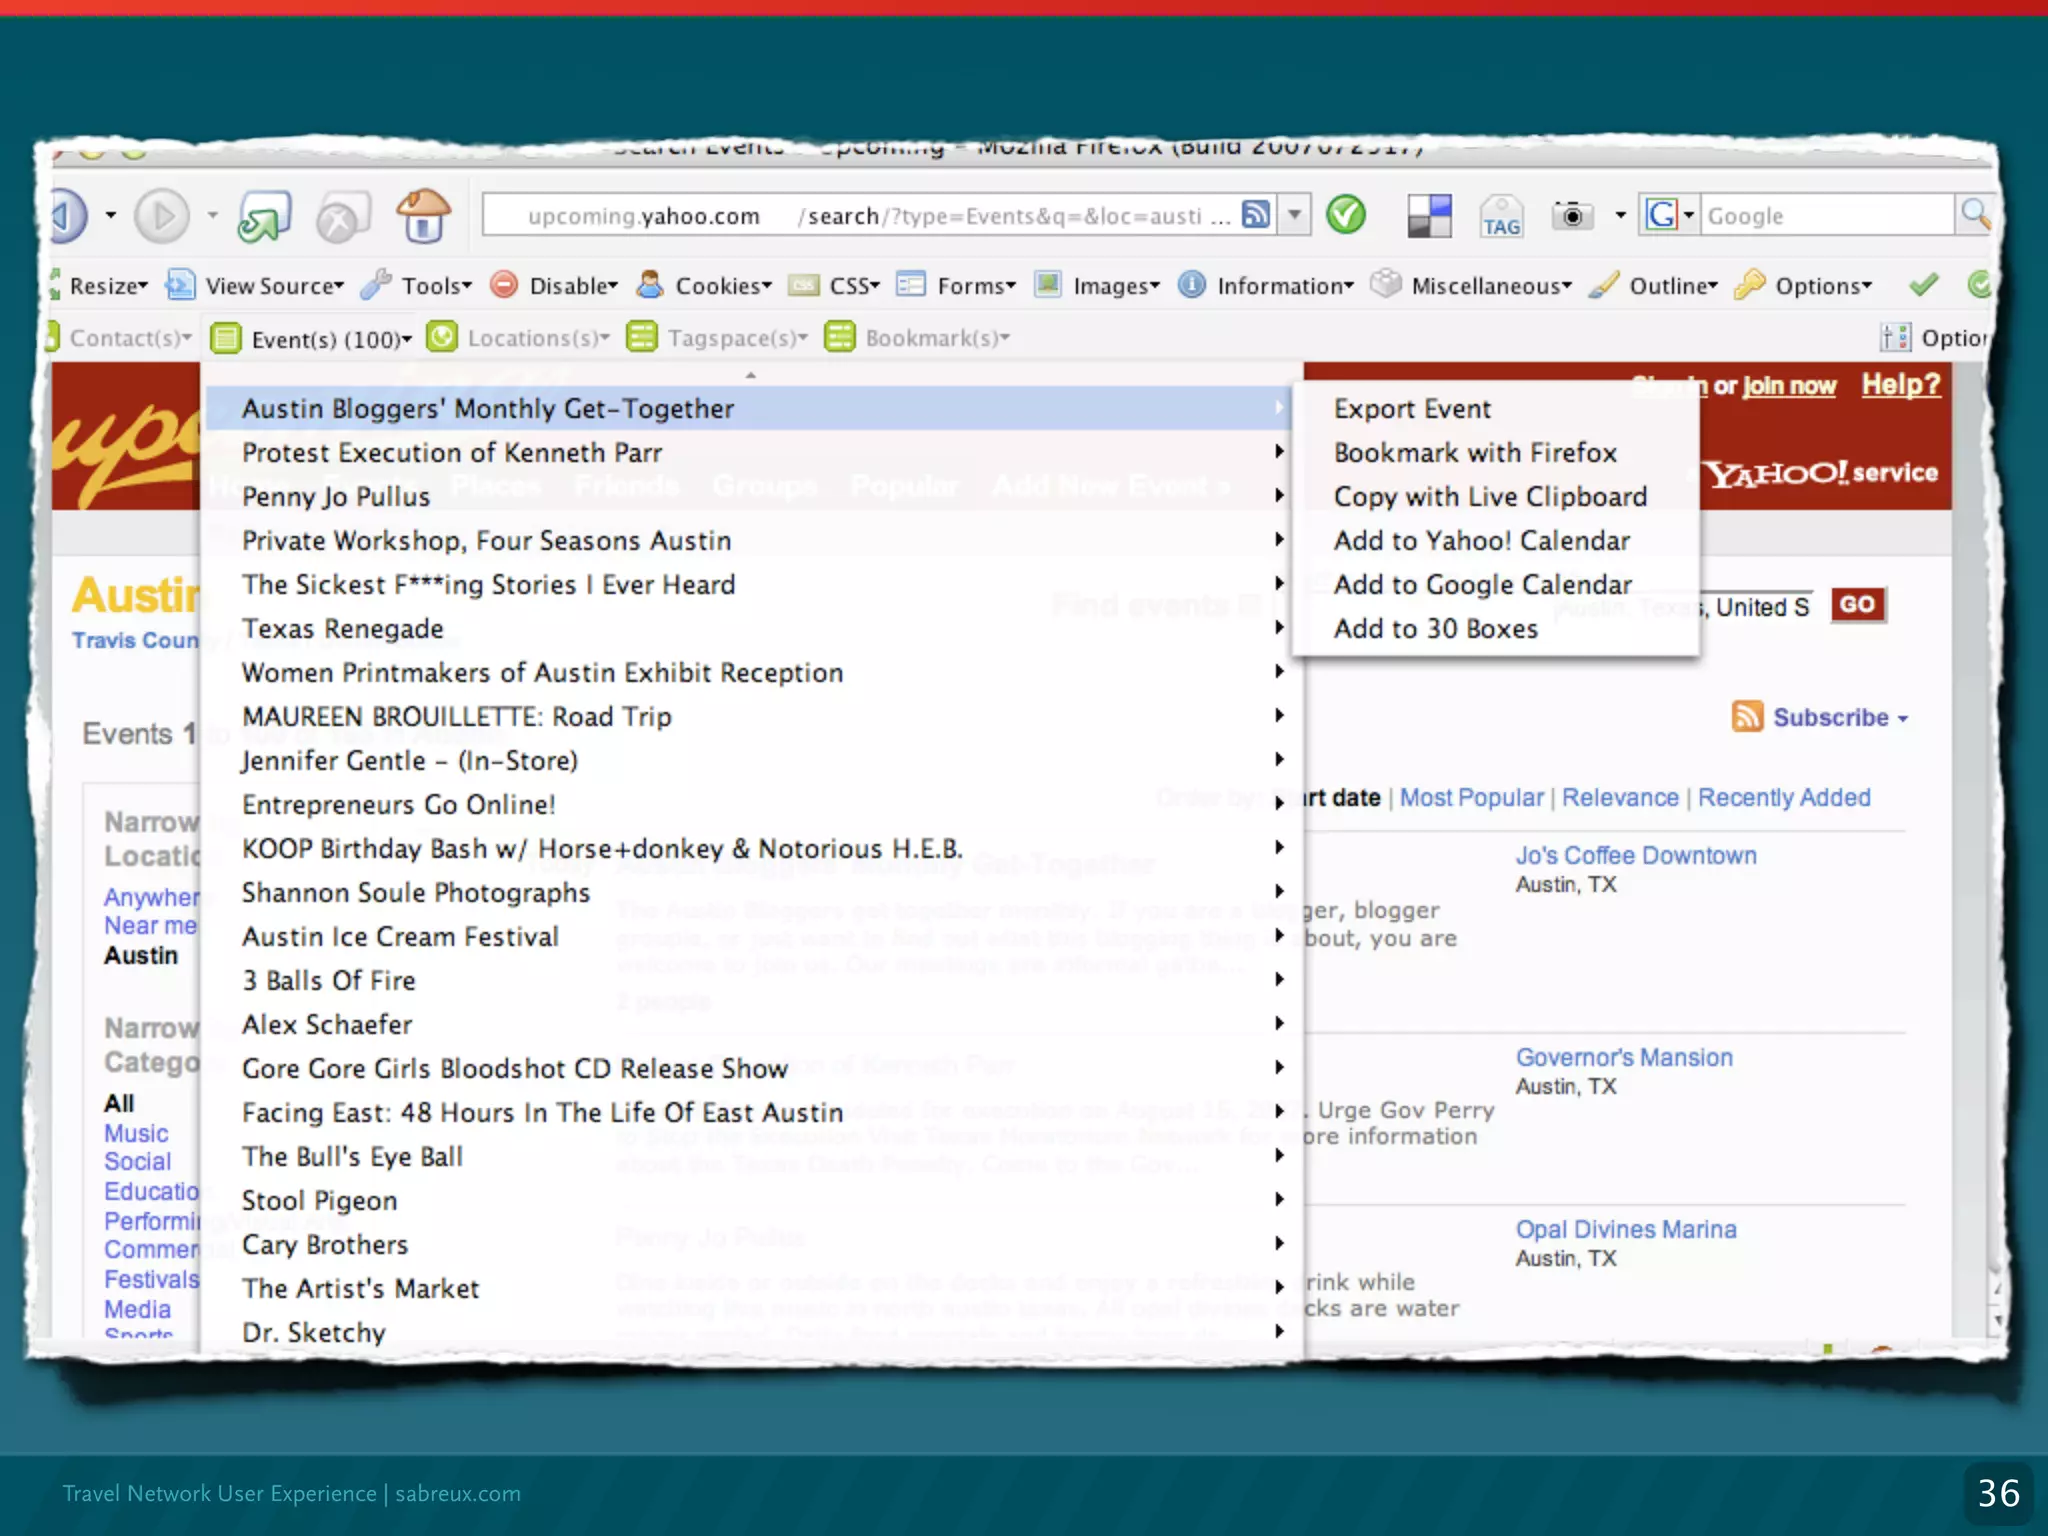Sort by Relevance
Image resolution: width=2048 pixels, height=1536 pixels.
pos(1620,797)
